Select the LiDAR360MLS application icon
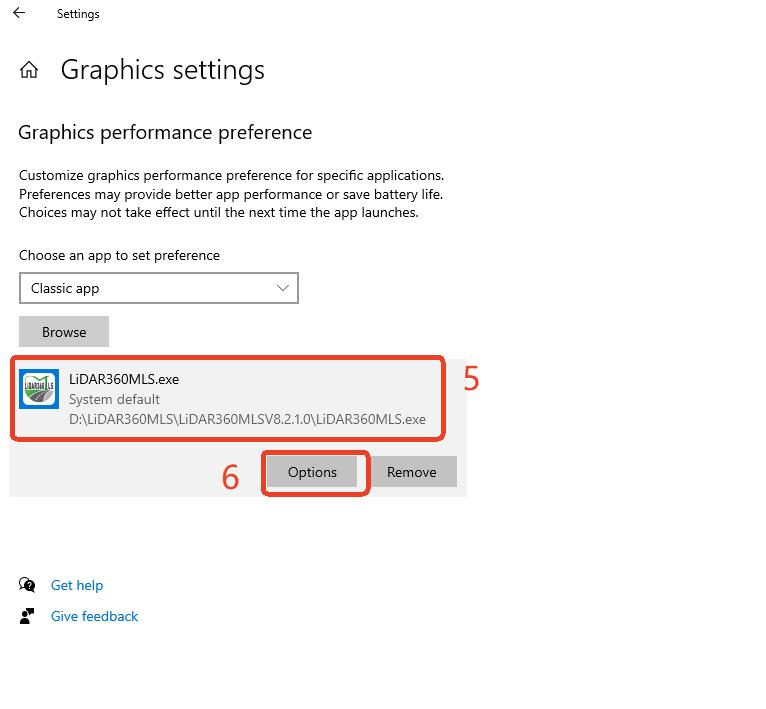The height and width of the screenshot is (709, 766). pos(39,388)
